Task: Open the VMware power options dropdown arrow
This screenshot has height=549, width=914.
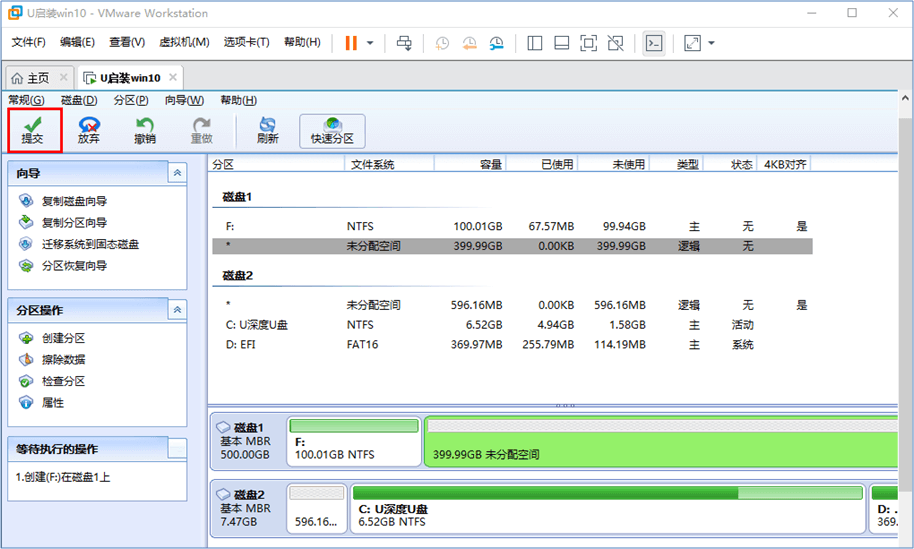Action: [370, 43]
